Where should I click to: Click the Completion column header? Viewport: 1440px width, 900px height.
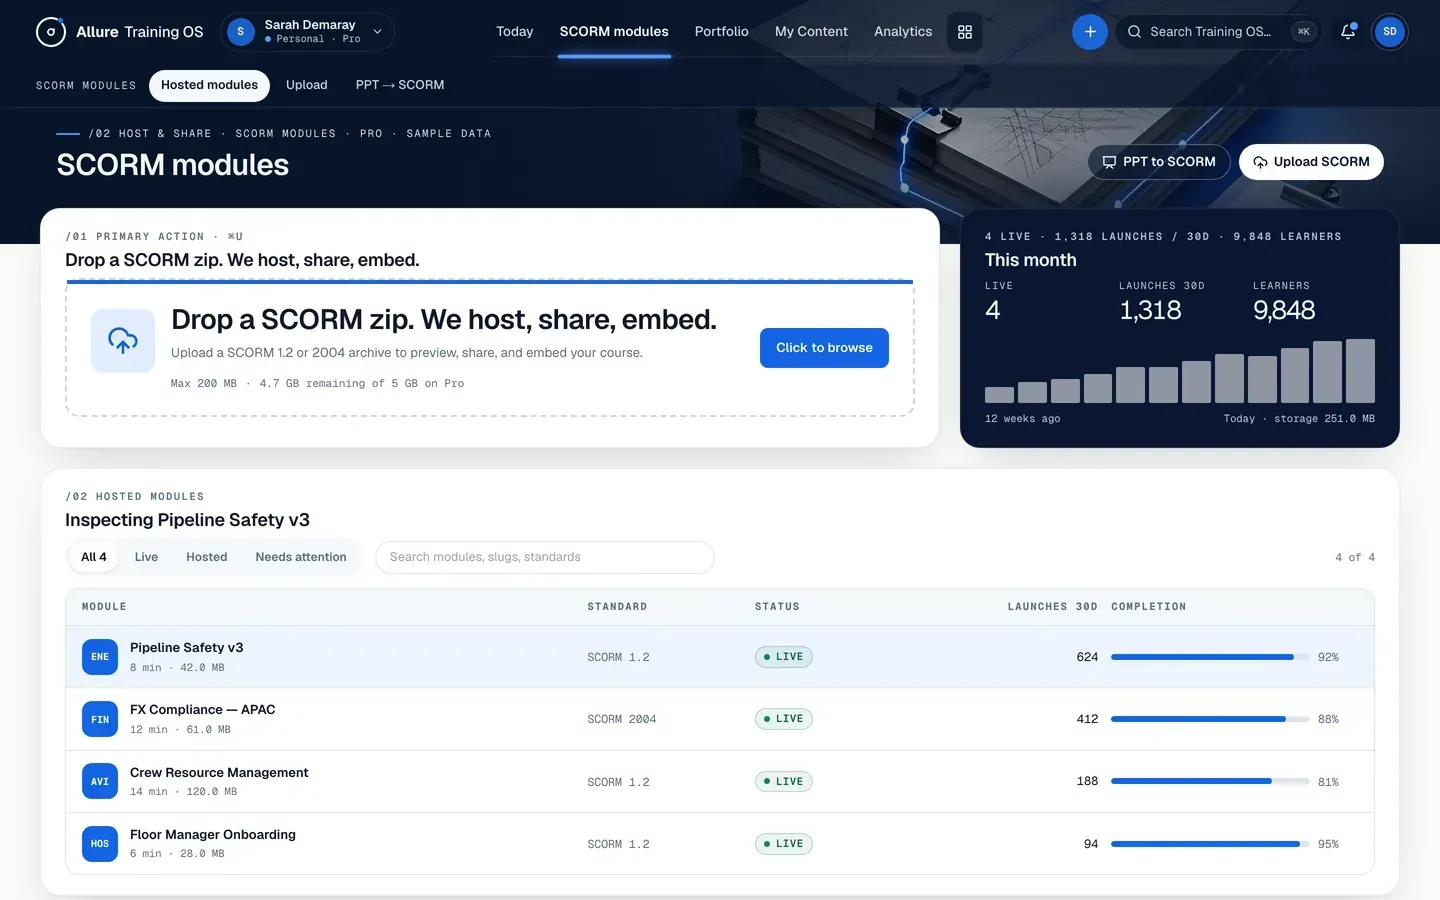coord(1149,607)
